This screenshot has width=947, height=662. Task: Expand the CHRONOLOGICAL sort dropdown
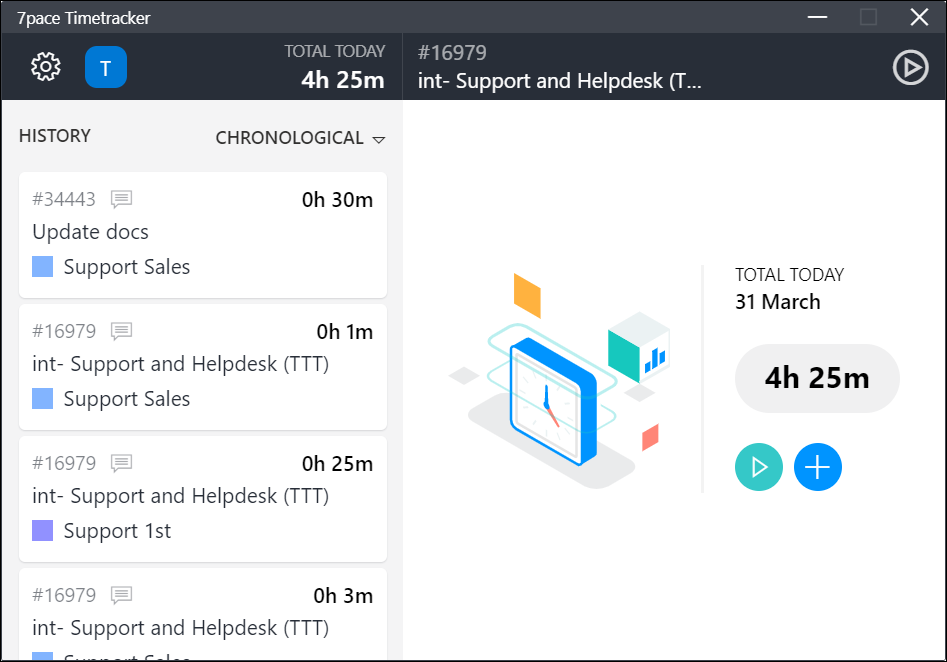tap(300, 138)
